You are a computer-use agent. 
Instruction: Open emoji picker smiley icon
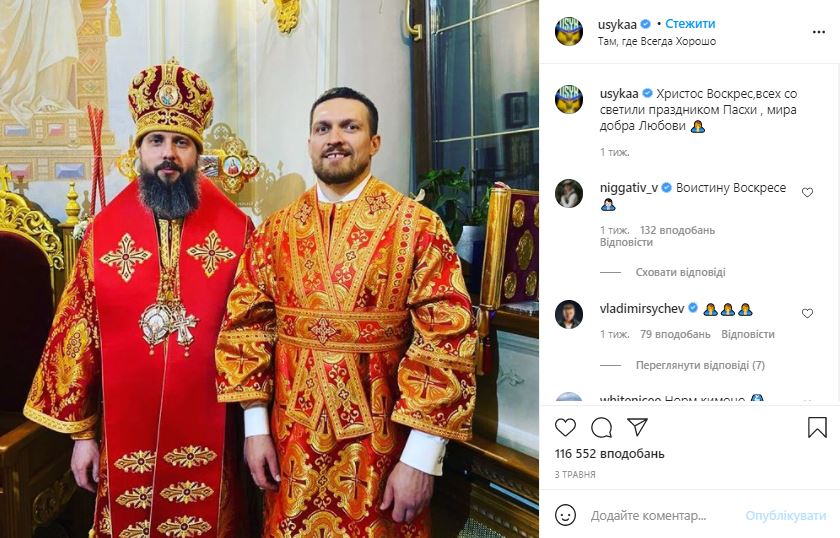pos(565,515)
